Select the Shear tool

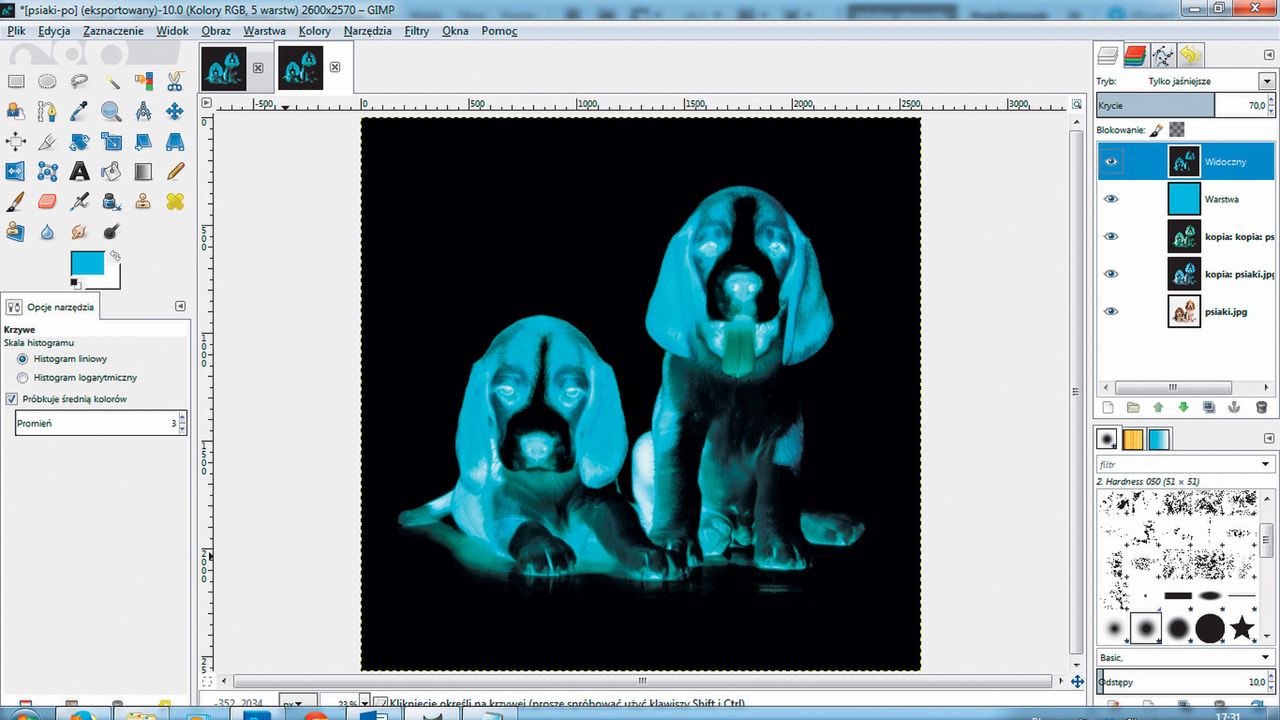pos(143,141)
